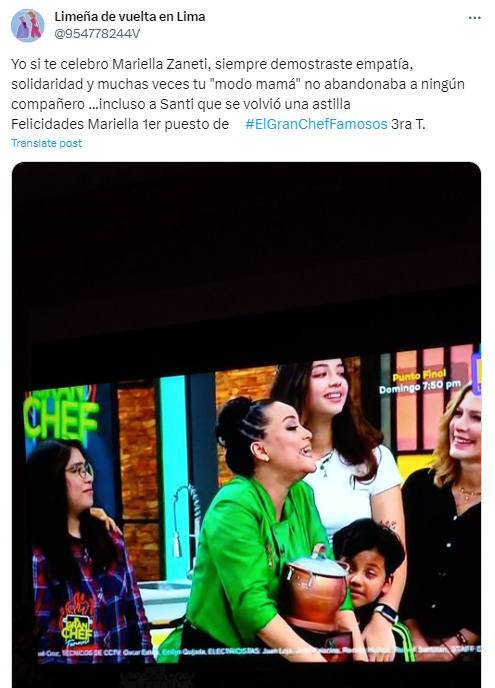Click the purple channel badge at the photo's top-right
Screen dimensions: 495x688
[x=477, y=373]
